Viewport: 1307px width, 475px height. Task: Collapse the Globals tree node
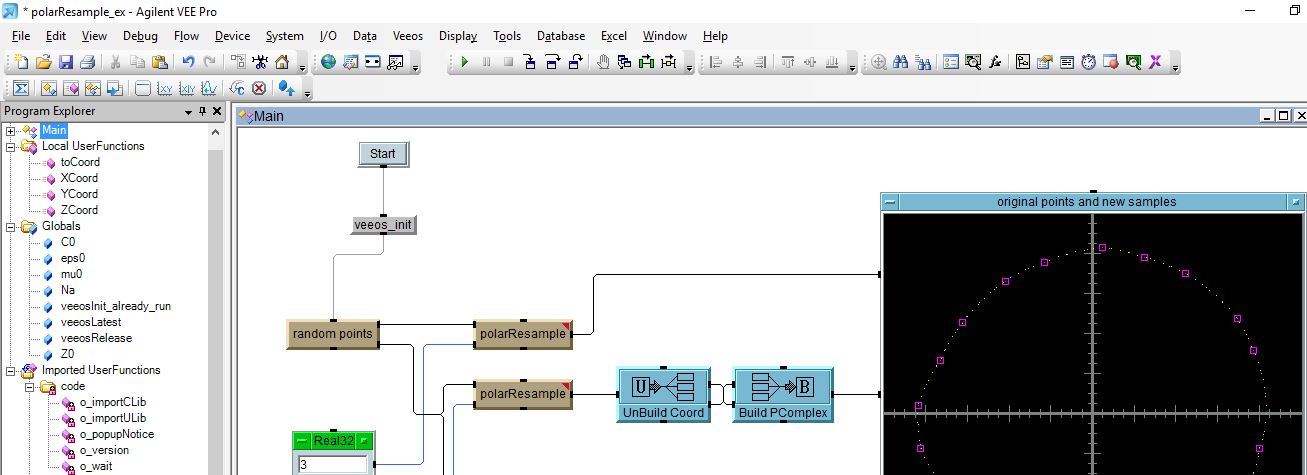11,227
